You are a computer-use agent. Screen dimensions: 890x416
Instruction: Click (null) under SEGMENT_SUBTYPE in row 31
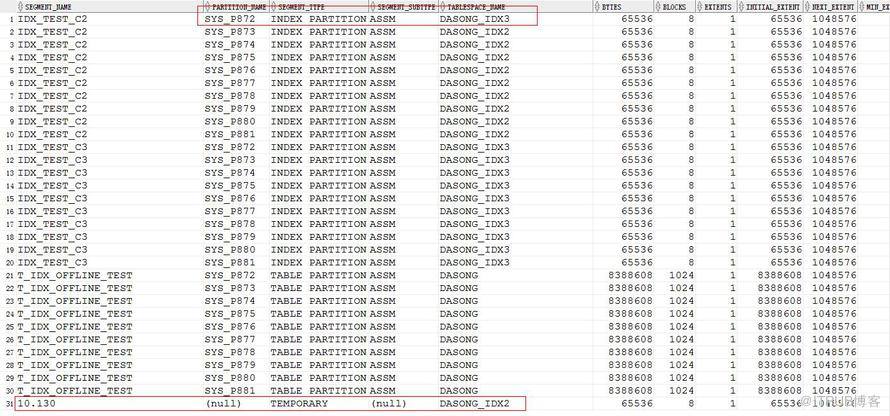point(389,404)
